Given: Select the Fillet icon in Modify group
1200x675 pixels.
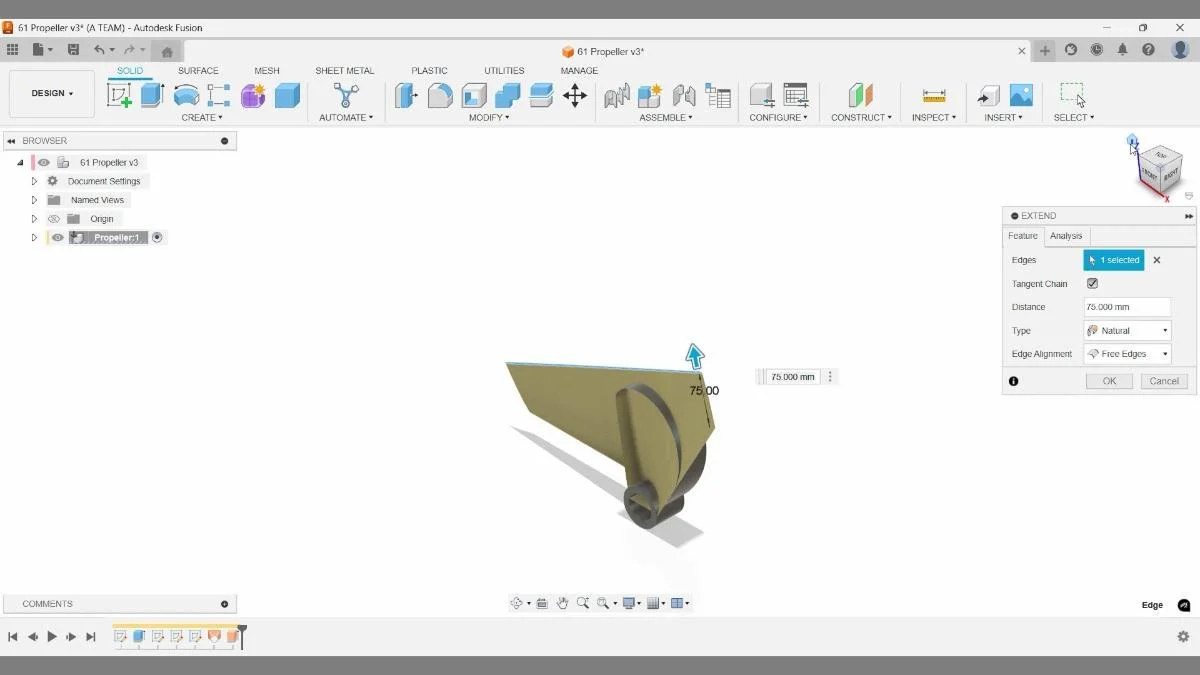Looking at the screenshot, I should pyautogui.click(x=438, y=95).
